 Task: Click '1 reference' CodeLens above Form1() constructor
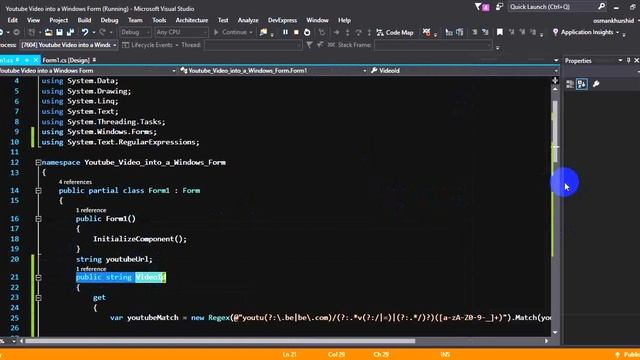coord(91,210)
